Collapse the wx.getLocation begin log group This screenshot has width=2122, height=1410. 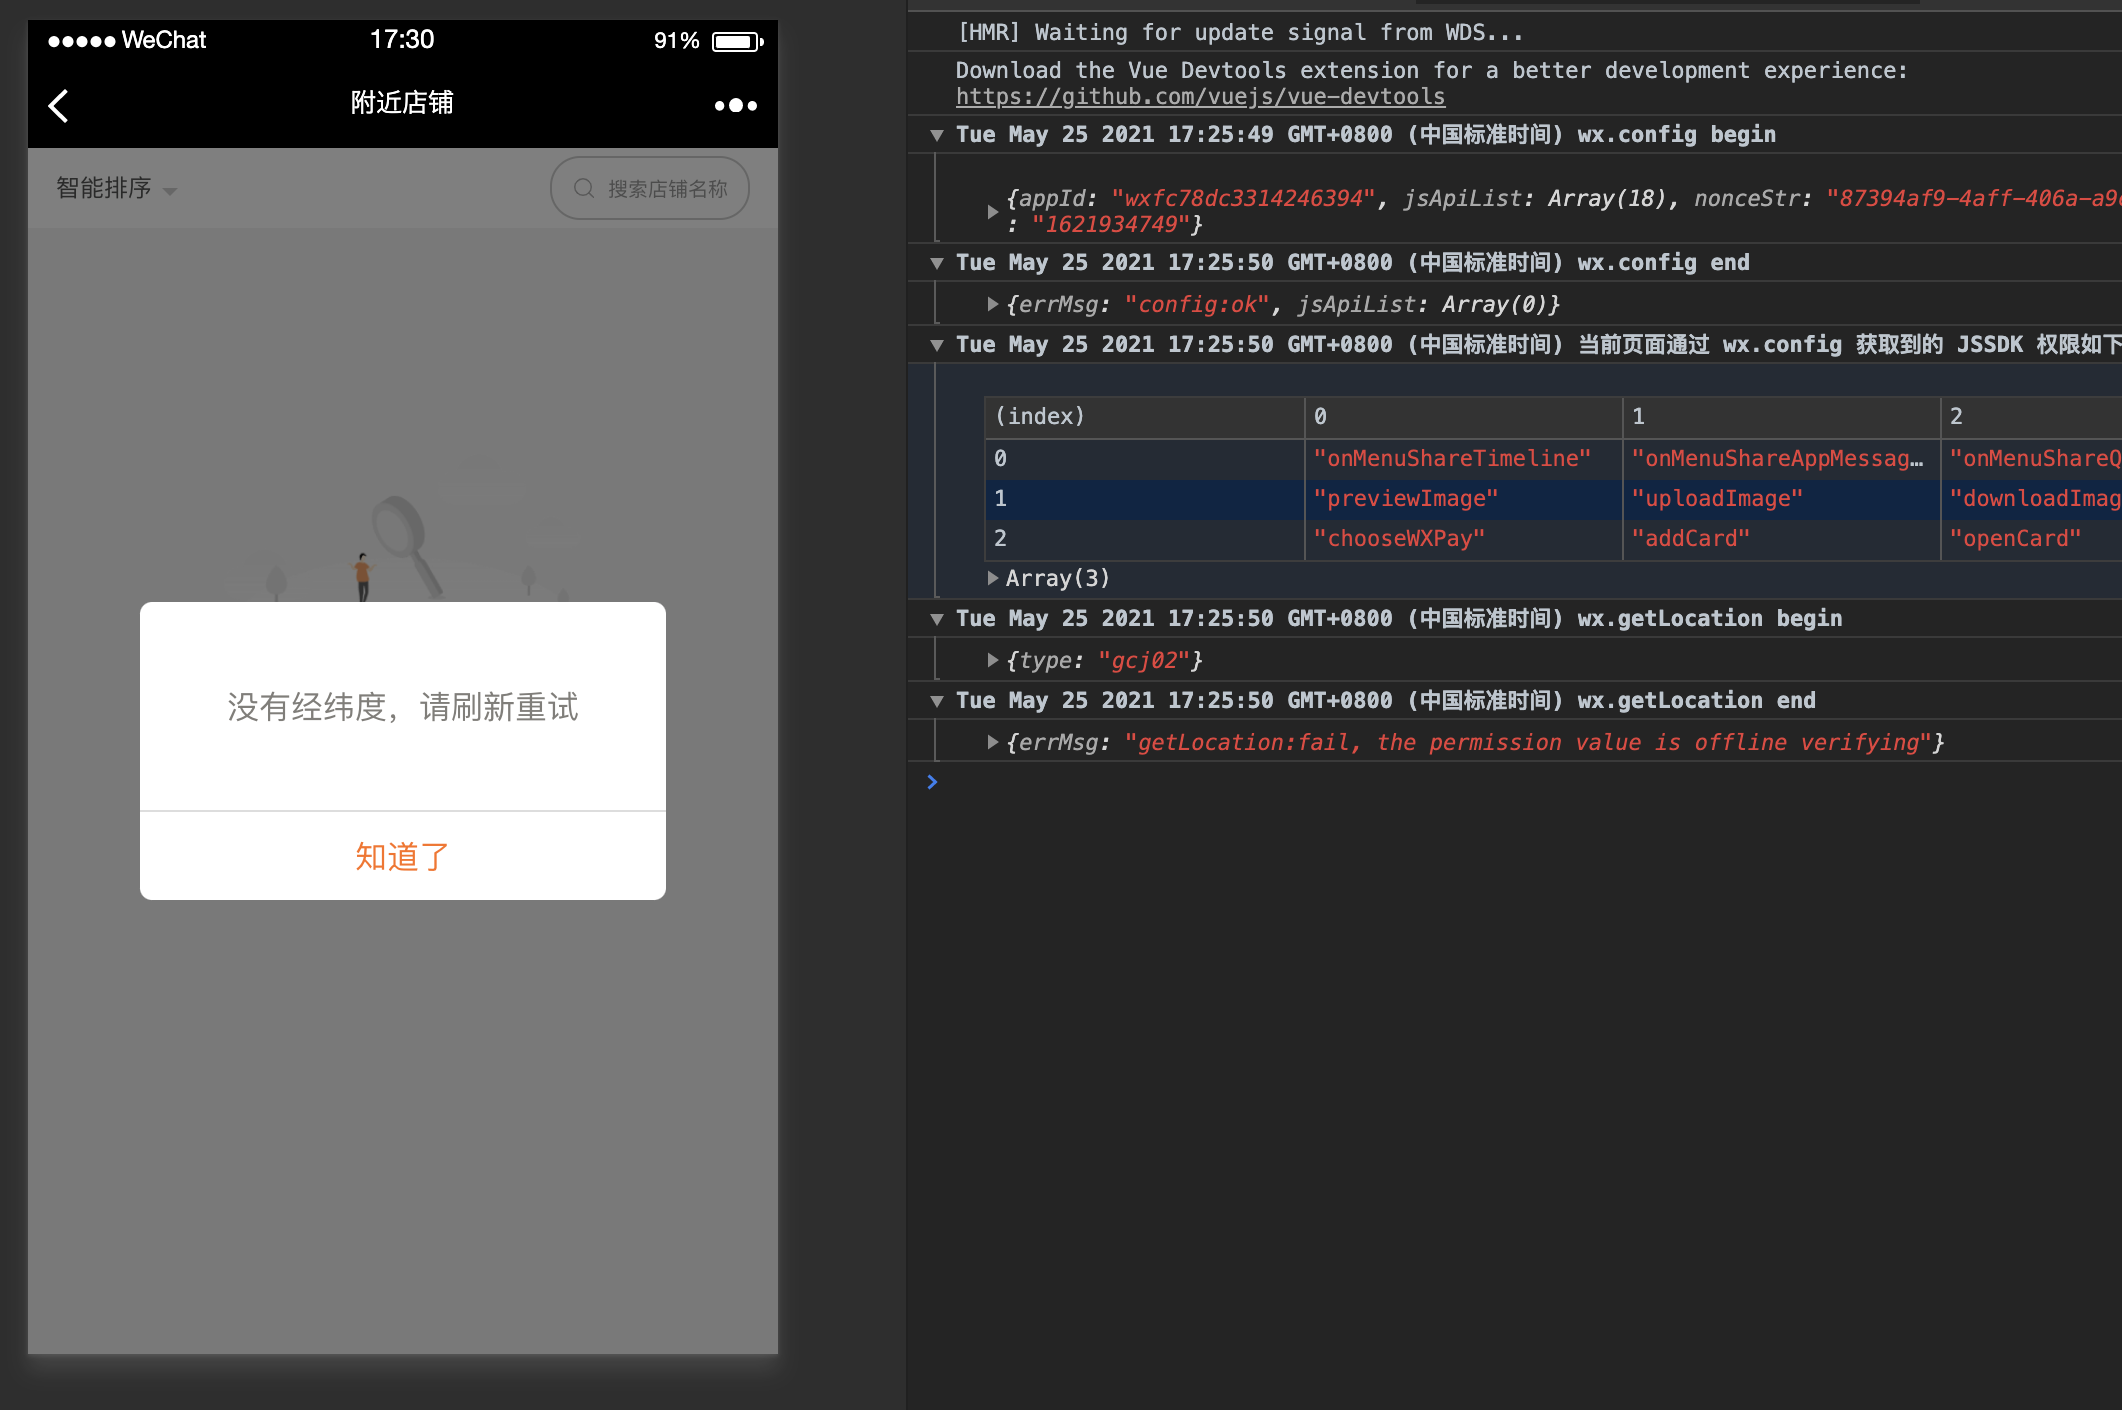937,619
